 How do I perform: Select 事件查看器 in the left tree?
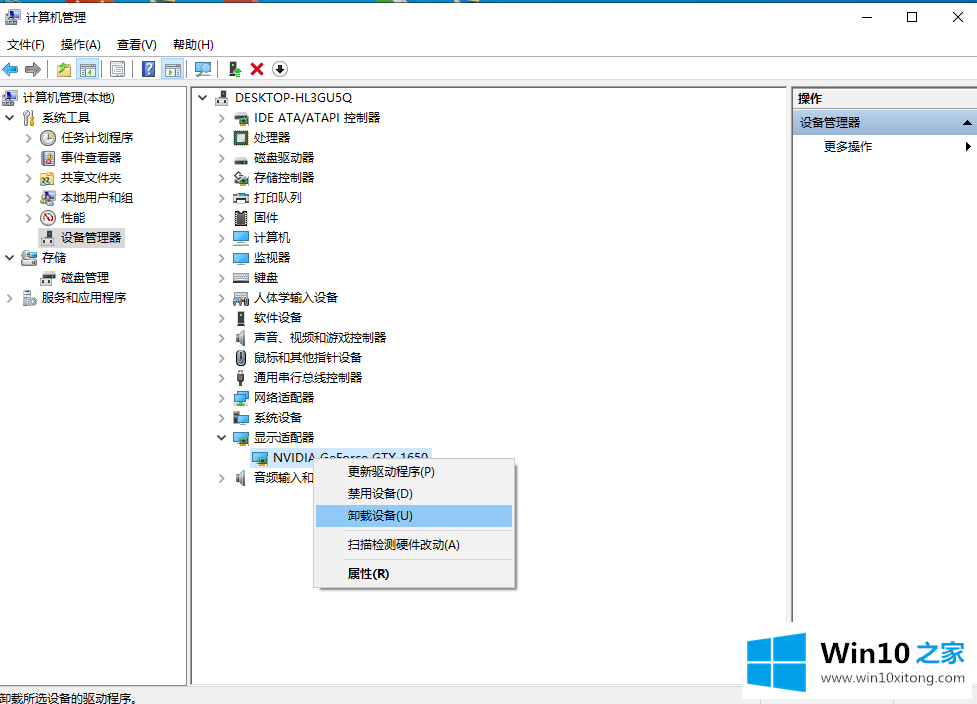tap(91, 158)
